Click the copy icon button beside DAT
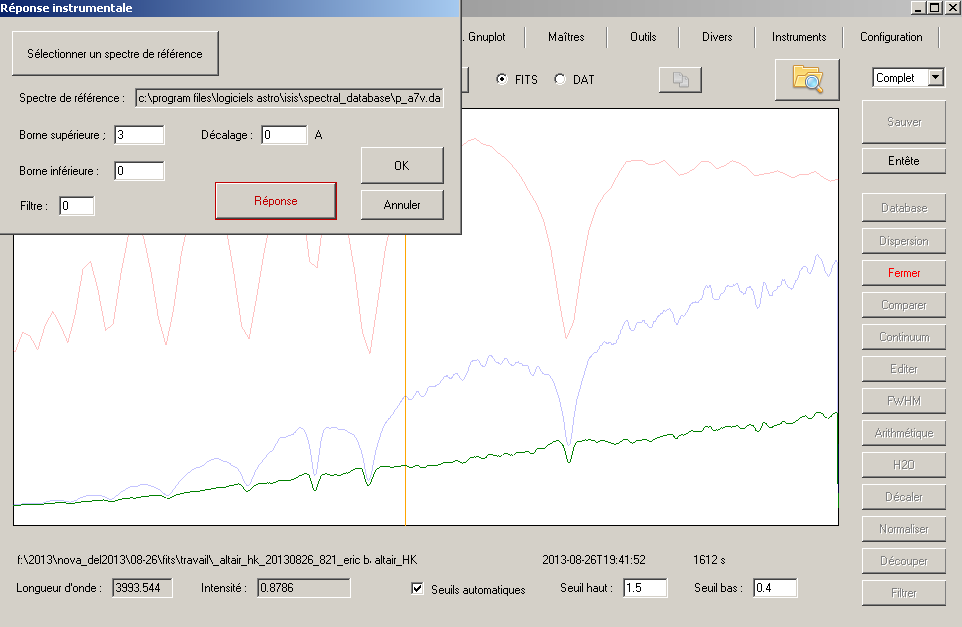 pos(680,80)
